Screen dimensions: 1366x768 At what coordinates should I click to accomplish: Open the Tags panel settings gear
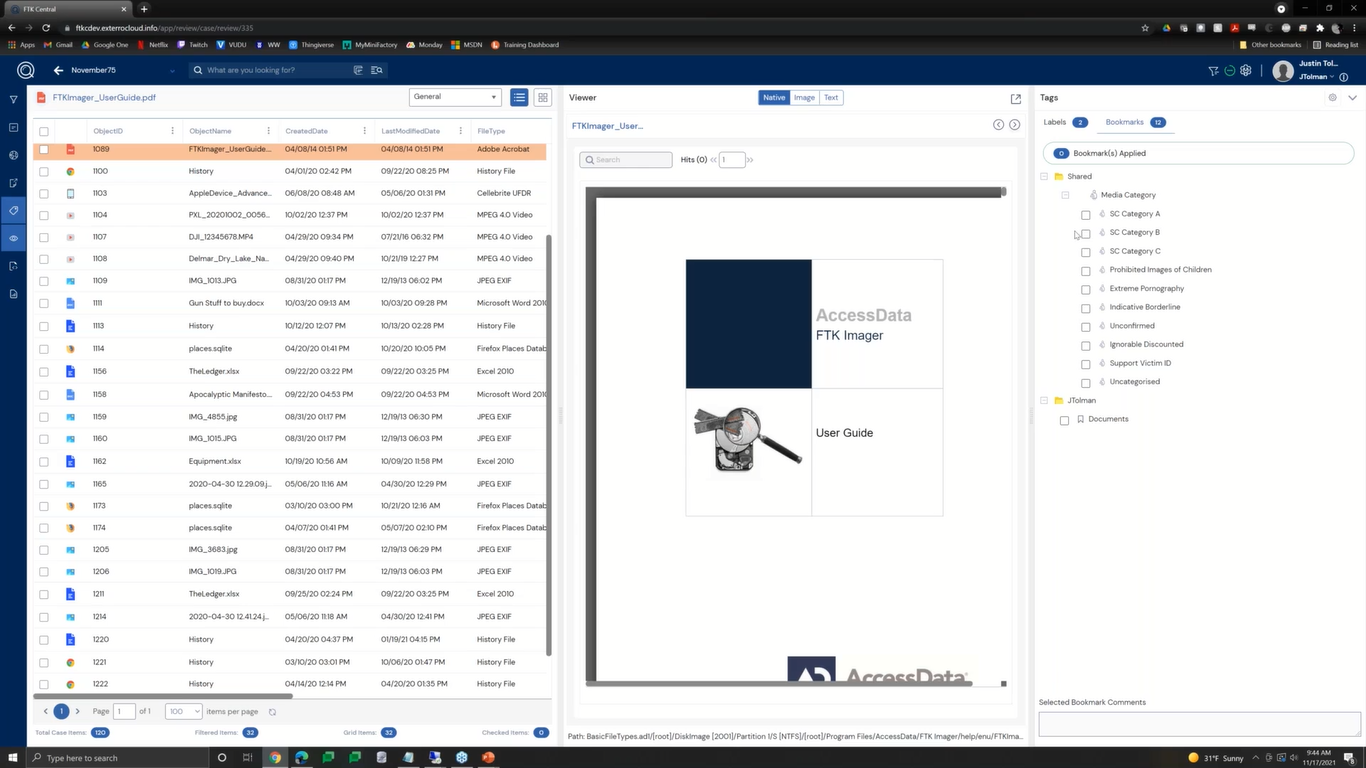(1332, 98)
